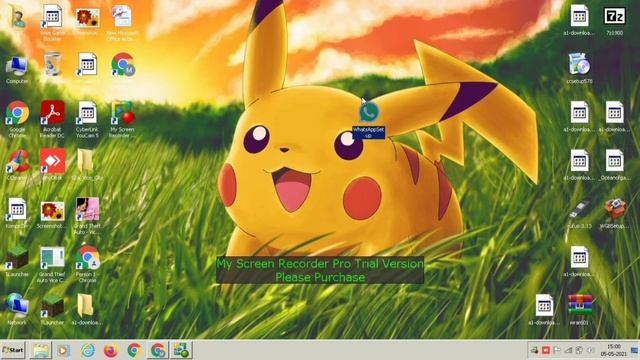Screen dimensions: 640x360
Task: Open the Start menu button
Action: pos(13,350)
